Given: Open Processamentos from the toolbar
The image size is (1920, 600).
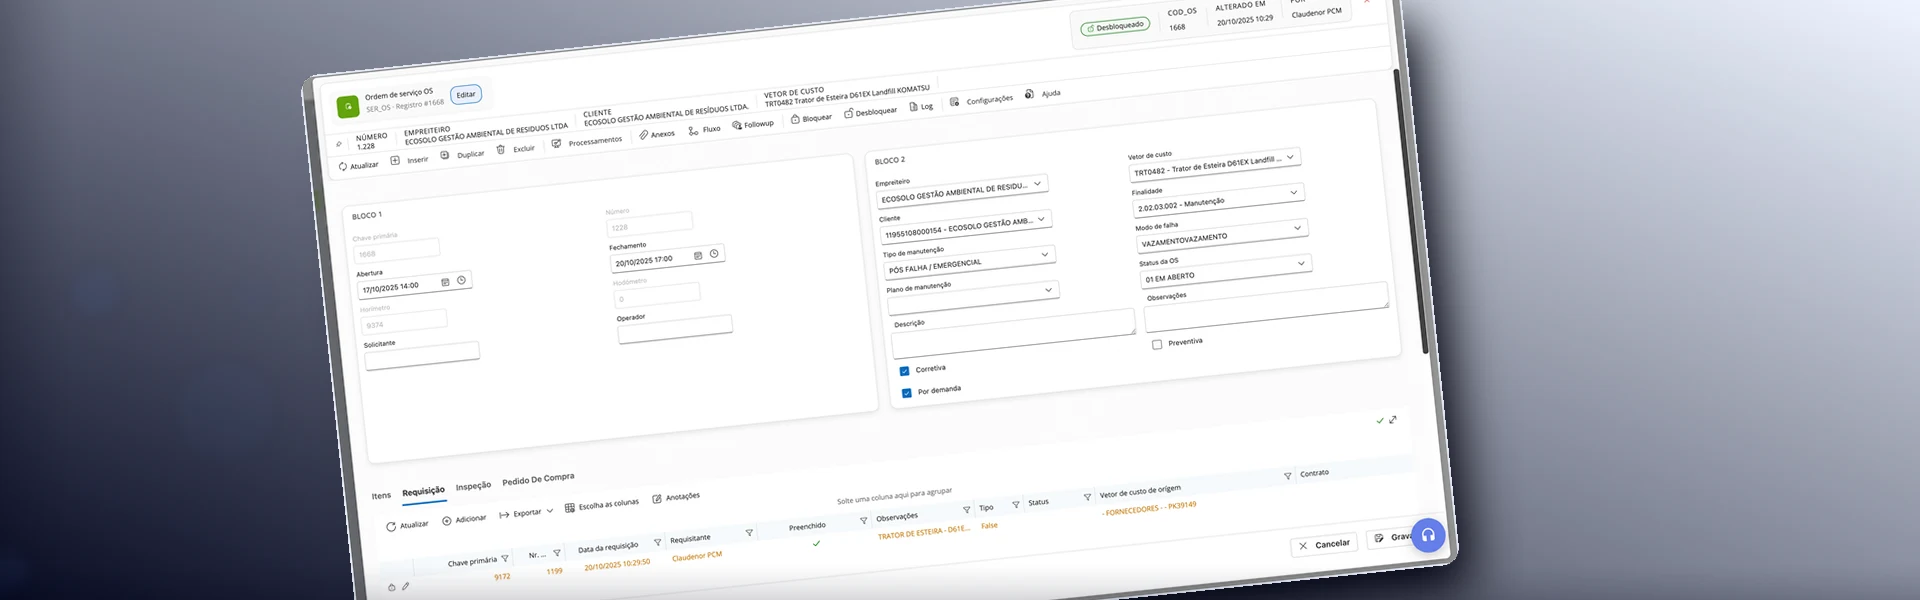Looking at the screenshot, I should click(587, 142).
